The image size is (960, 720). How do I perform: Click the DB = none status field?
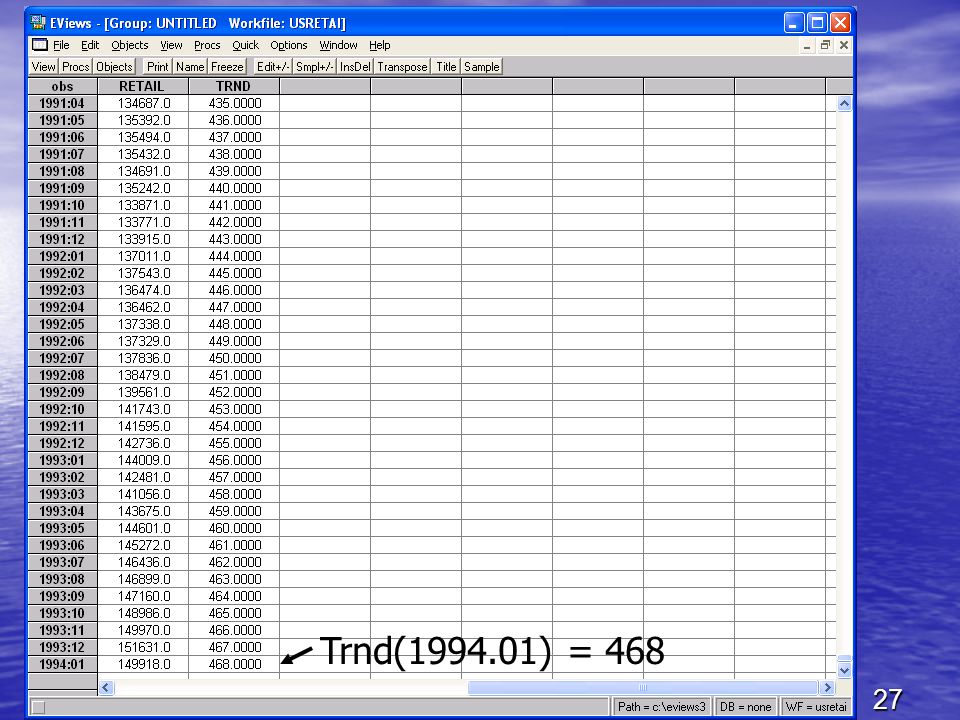745,707
